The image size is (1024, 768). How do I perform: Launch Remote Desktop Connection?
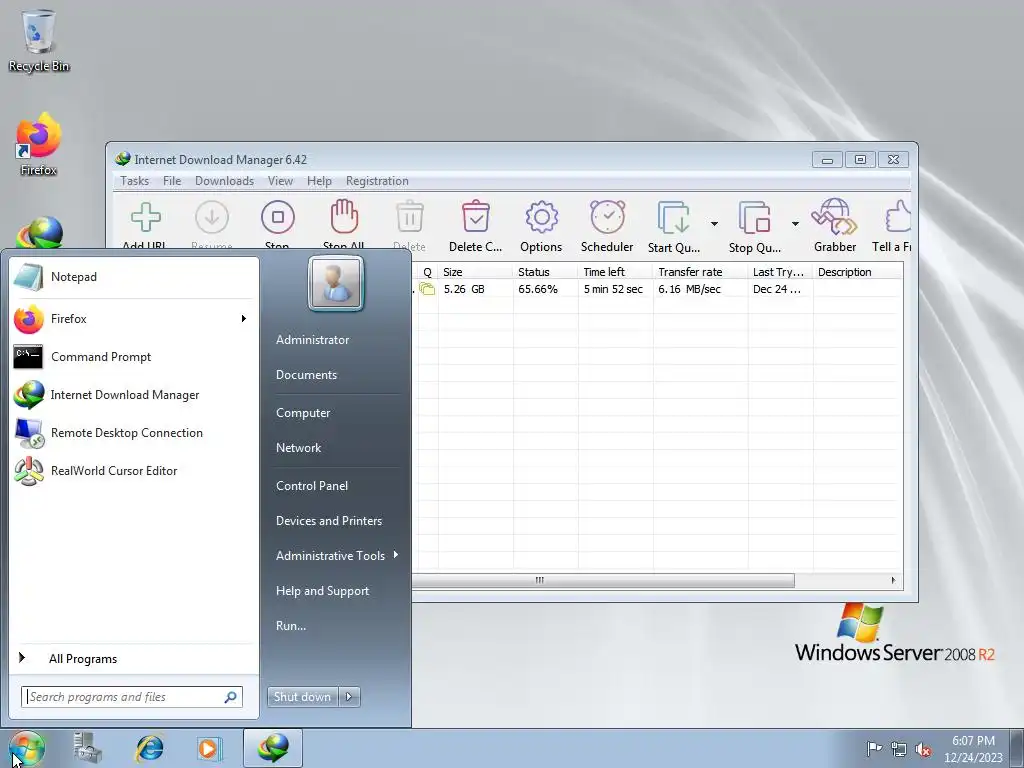(133, 433)
